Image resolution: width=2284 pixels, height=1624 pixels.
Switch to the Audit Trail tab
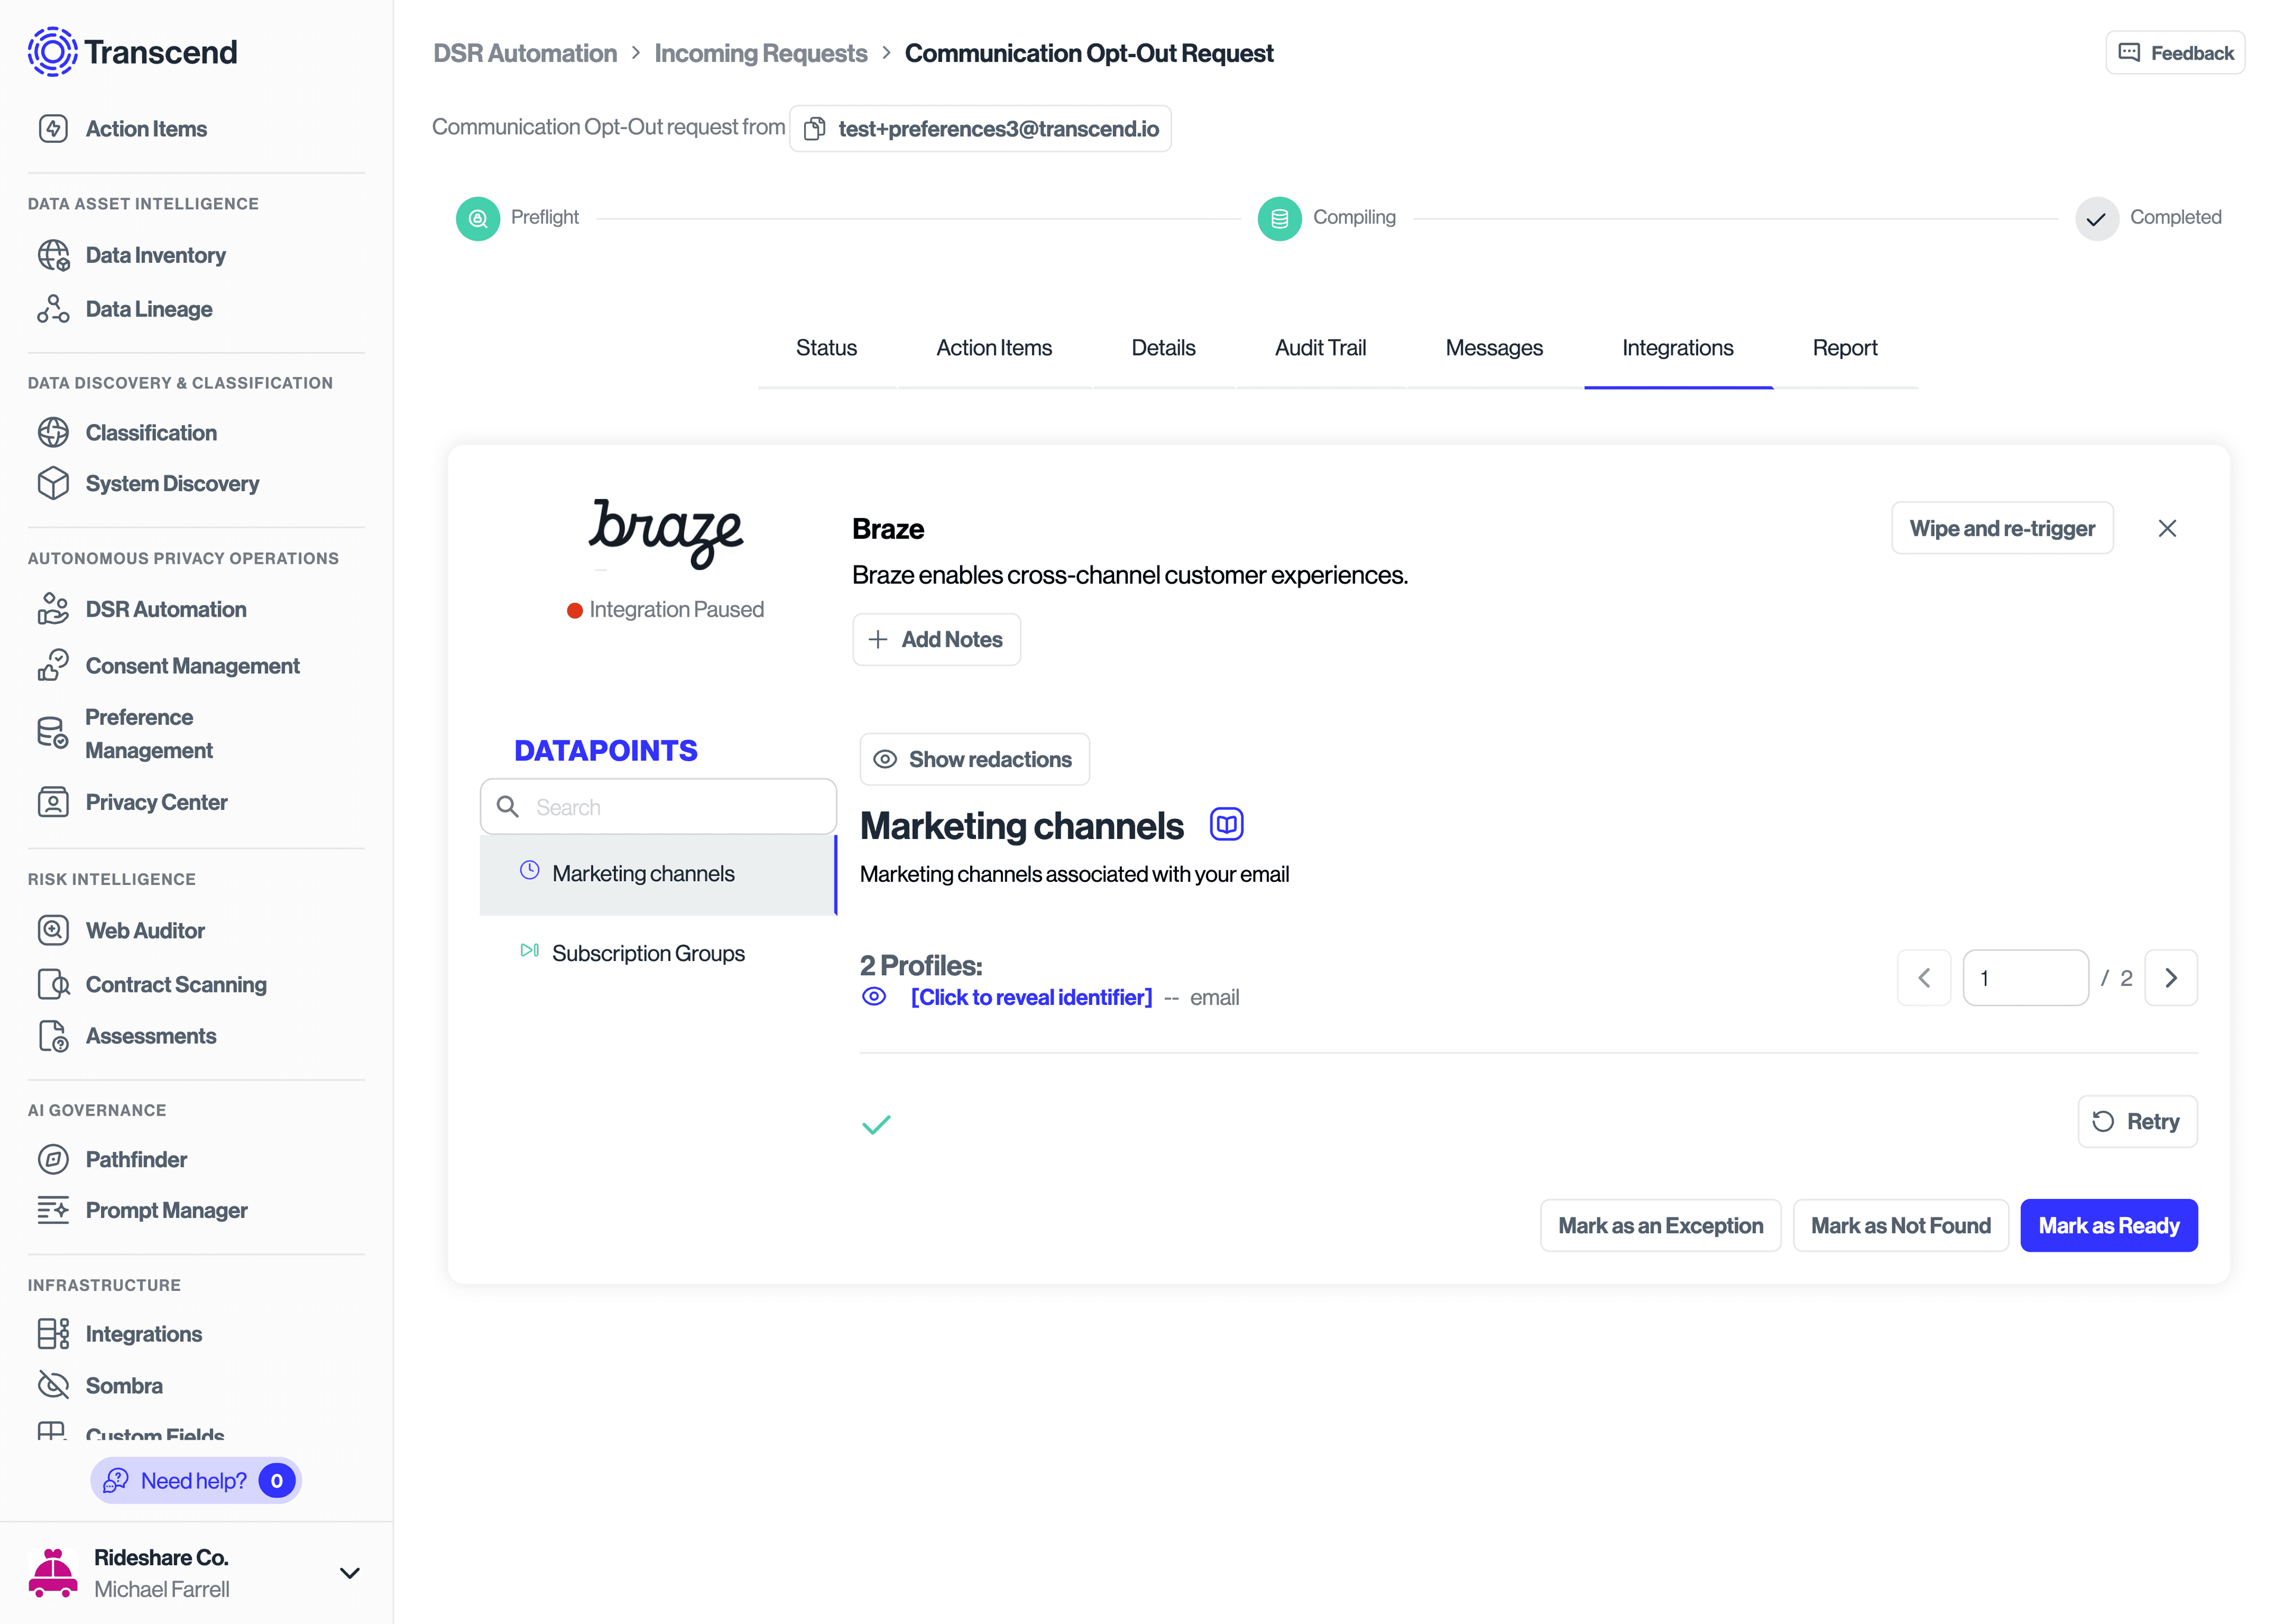[x=1320, y=348]
